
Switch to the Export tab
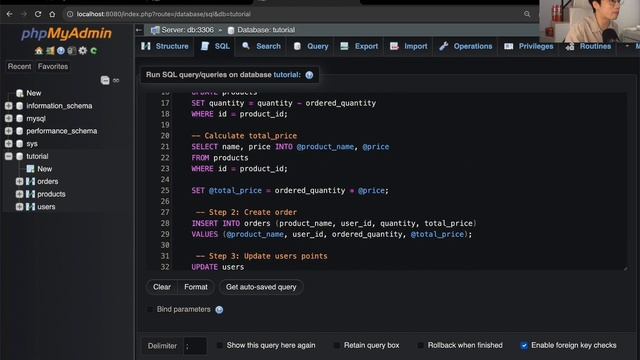click(x=359, y=46)
